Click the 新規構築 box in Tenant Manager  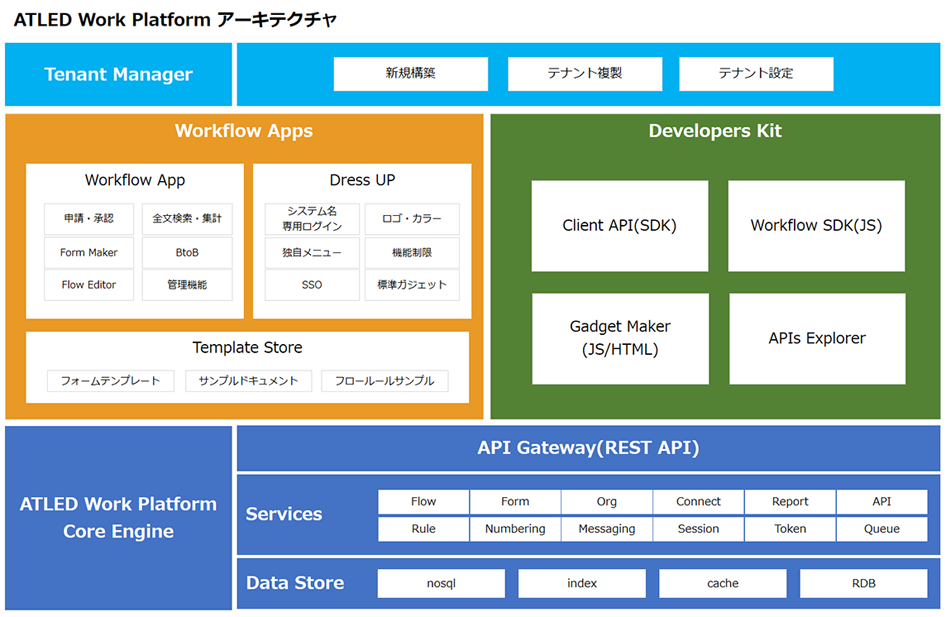(410, 74)
